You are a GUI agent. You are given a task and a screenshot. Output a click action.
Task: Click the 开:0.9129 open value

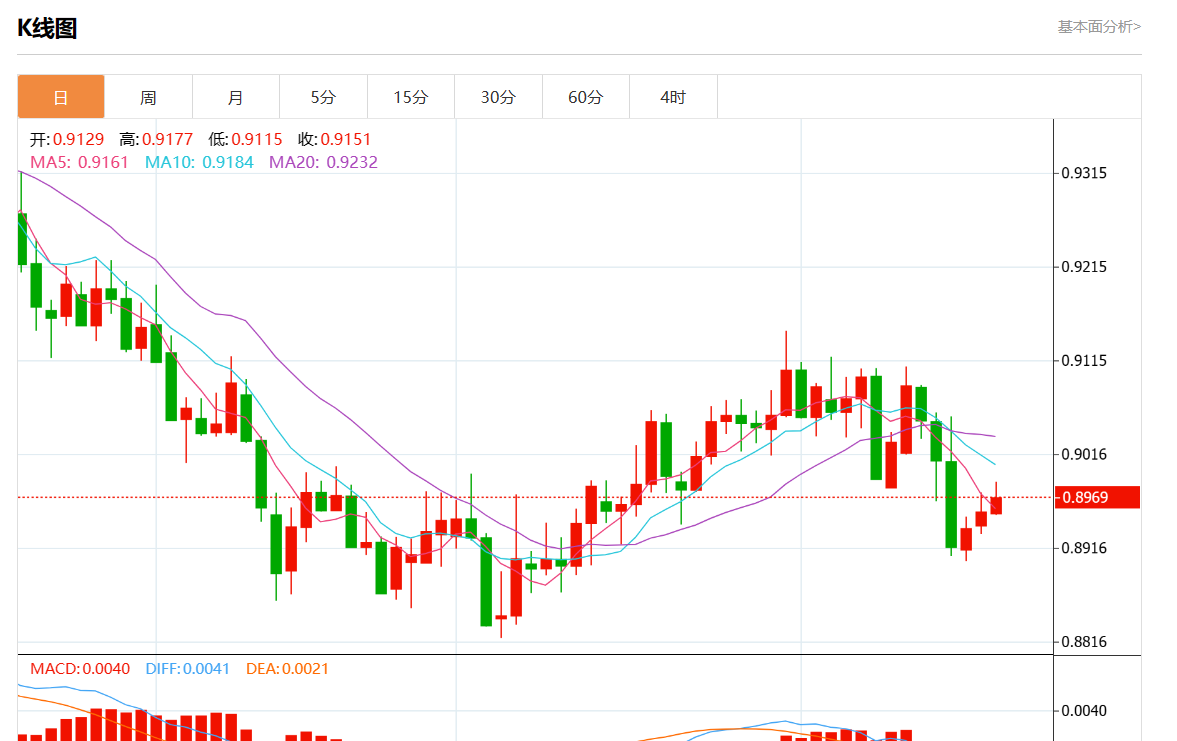click(67, 139)
